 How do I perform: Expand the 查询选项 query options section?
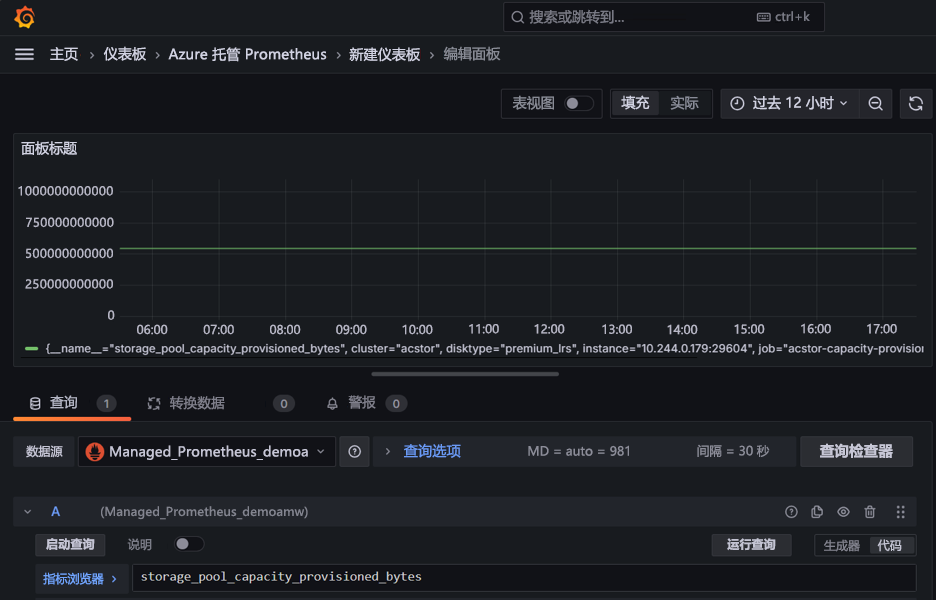point(431,451)
